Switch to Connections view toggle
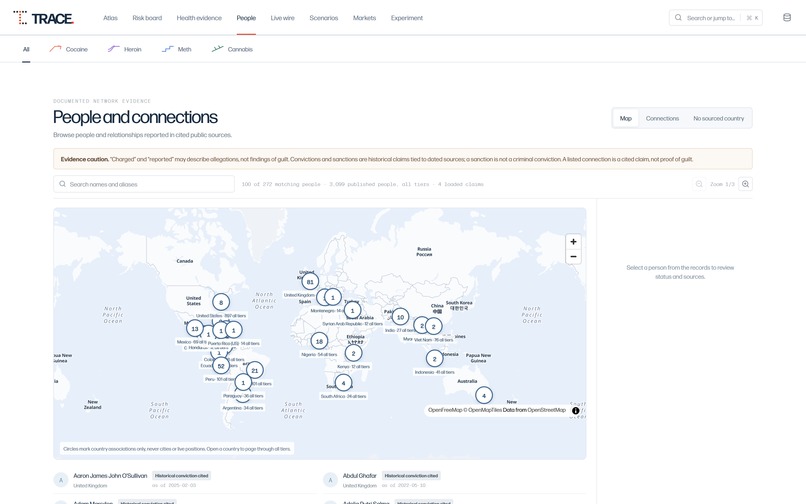This screenshot has height=504, width=806. pyautogui.click(x=662, y=118)
